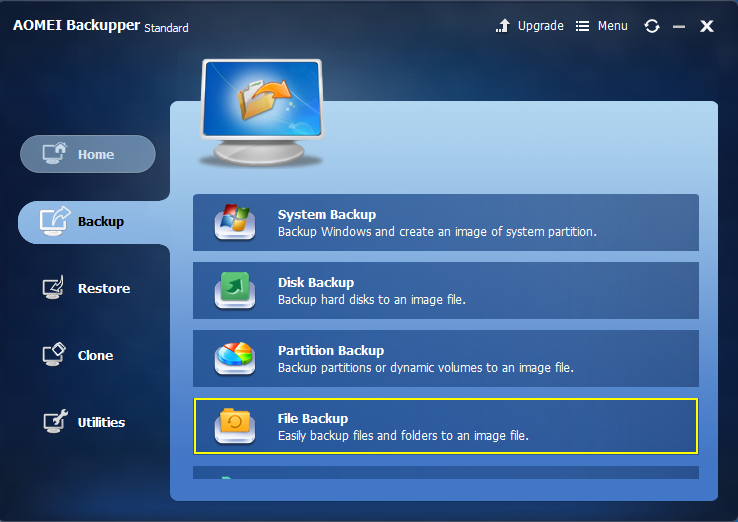This screenshot has height=522, width=738.
Task: Click the Clone sidebar icon
Action: tap(54, 355)
